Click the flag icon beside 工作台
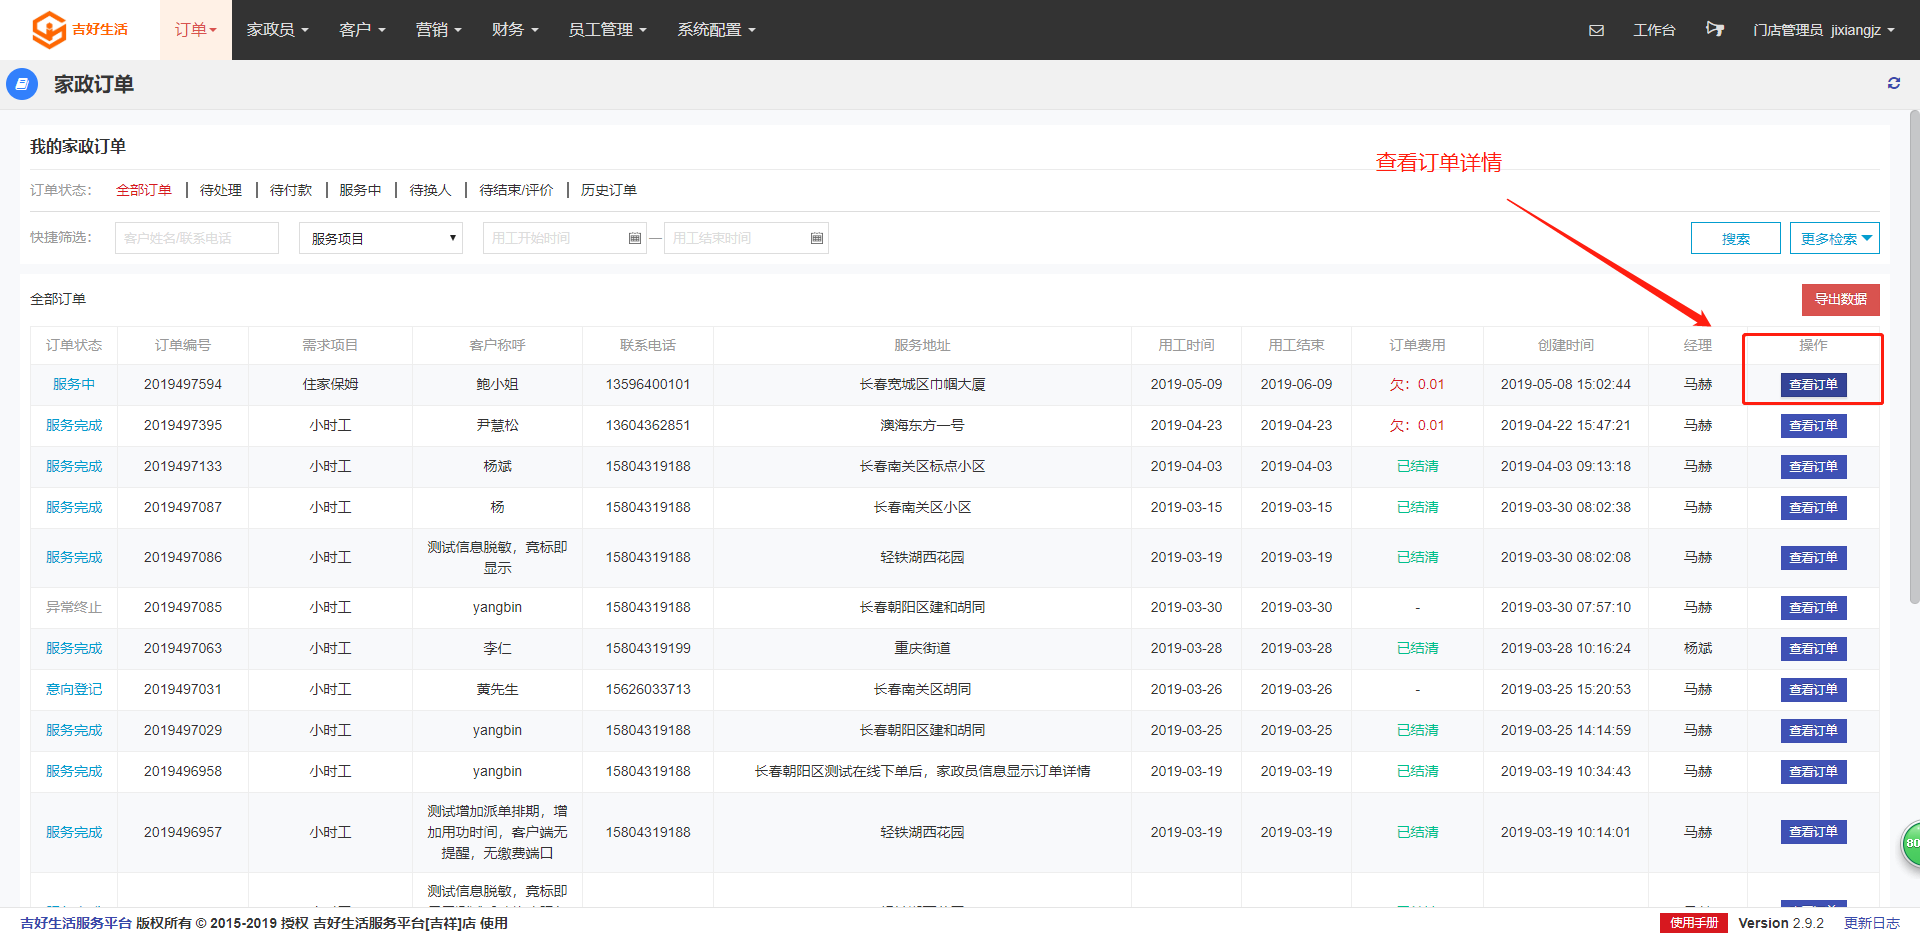 [x=1715, y=29]
